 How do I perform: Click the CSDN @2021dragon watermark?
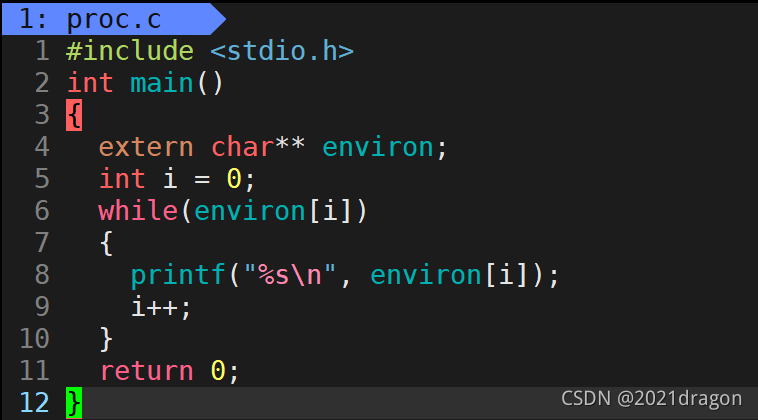coord(651,399)
